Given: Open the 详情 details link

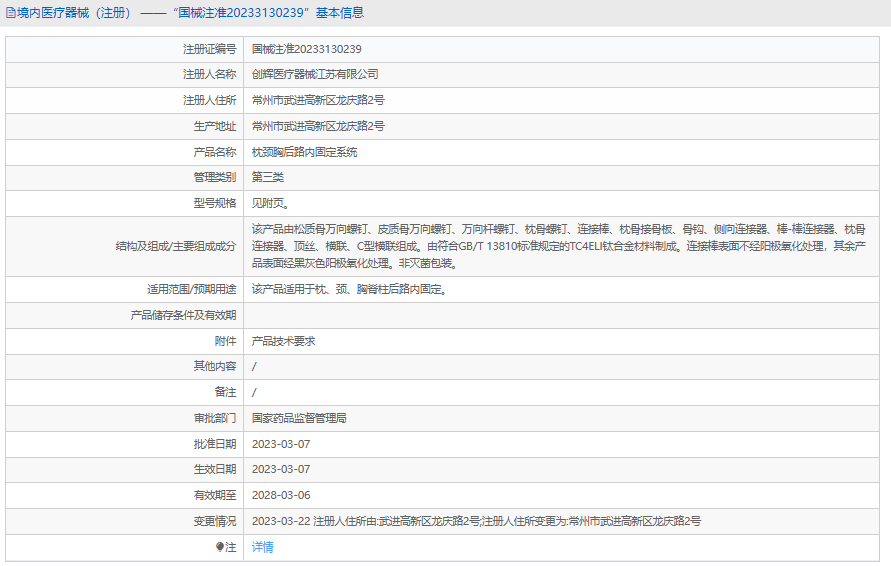Looking at the screenshot, I should (262, 547).
